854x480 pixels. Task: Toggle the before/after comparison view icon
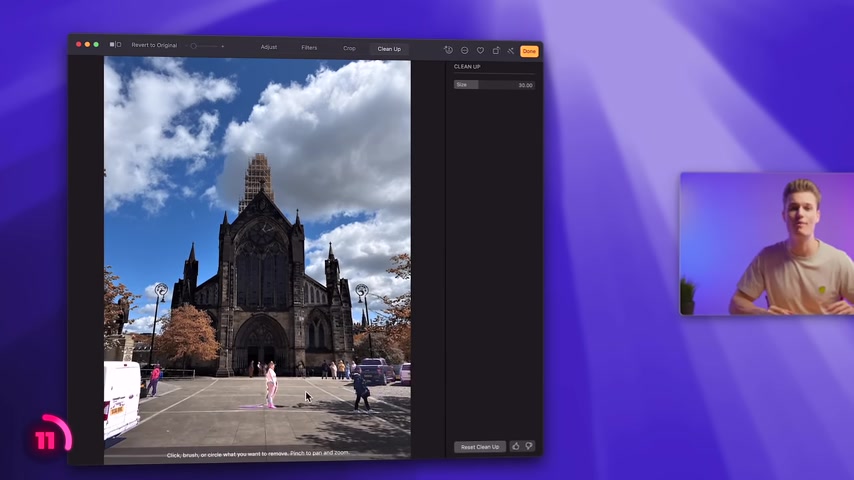pos(115,45)
